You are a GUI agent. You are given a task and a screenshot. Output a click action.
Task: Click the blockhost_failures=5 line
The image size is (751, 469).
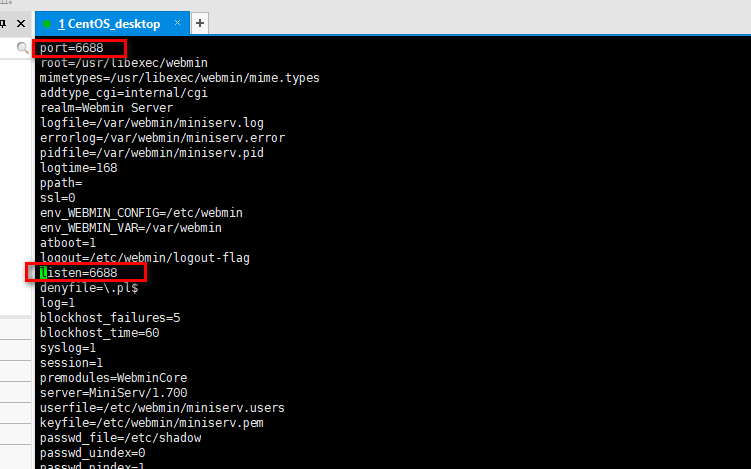pos(110,318)
